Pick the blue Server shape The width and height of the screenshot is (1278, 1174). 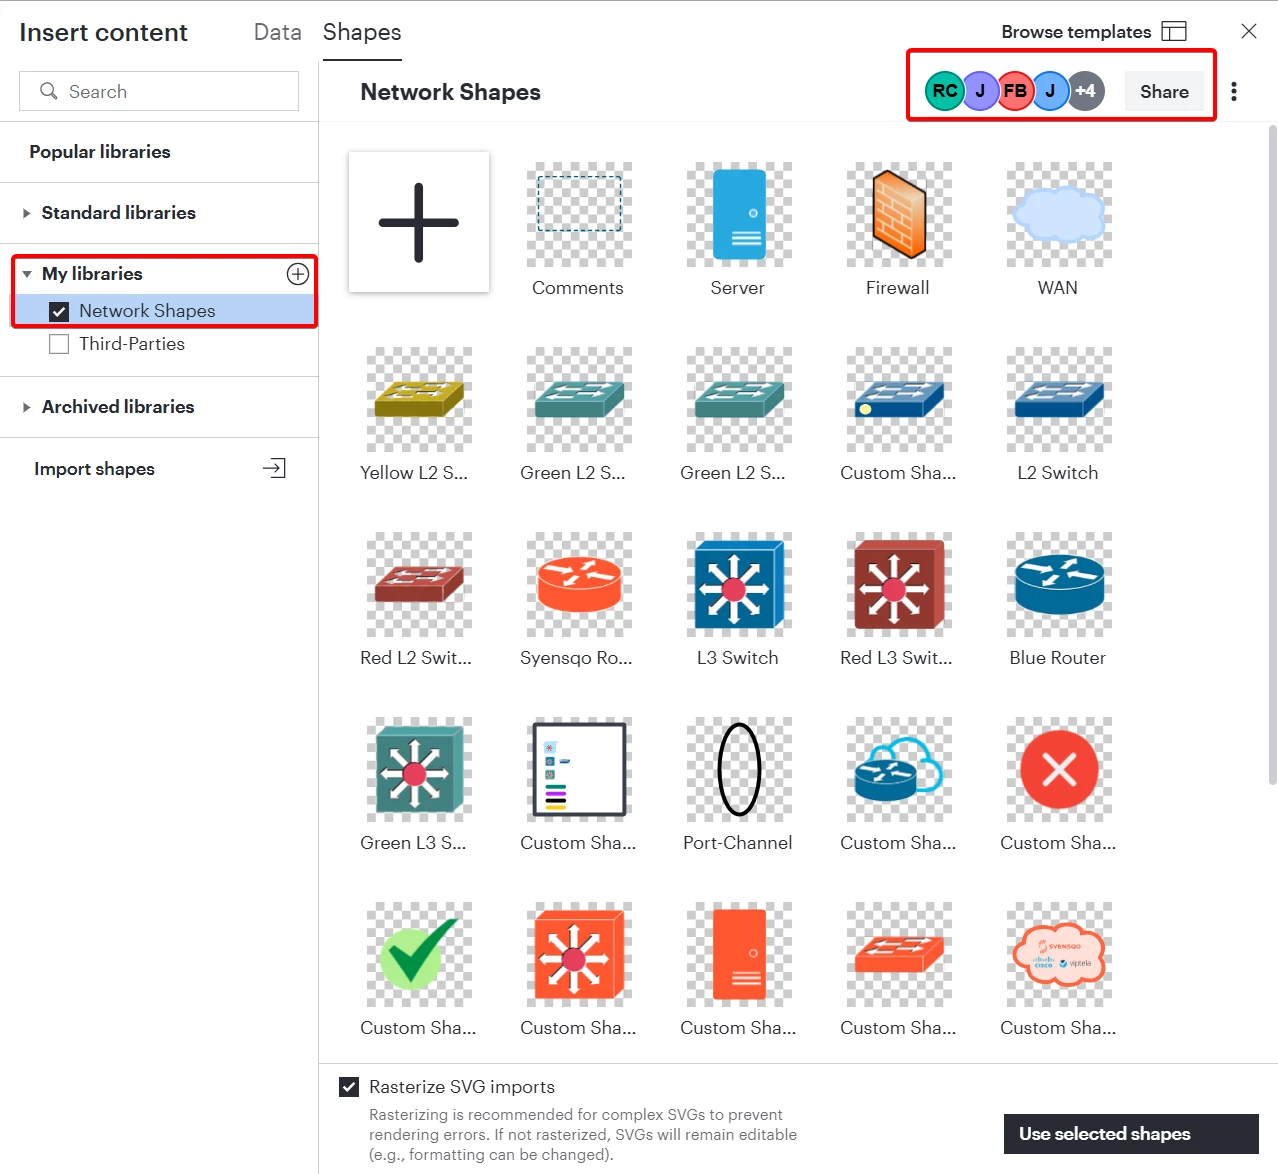click(x=739, y=214)
